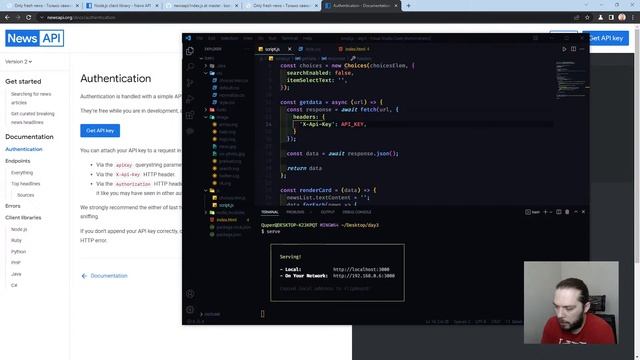Open the Extensions view in VS Code

coord(190,115)
